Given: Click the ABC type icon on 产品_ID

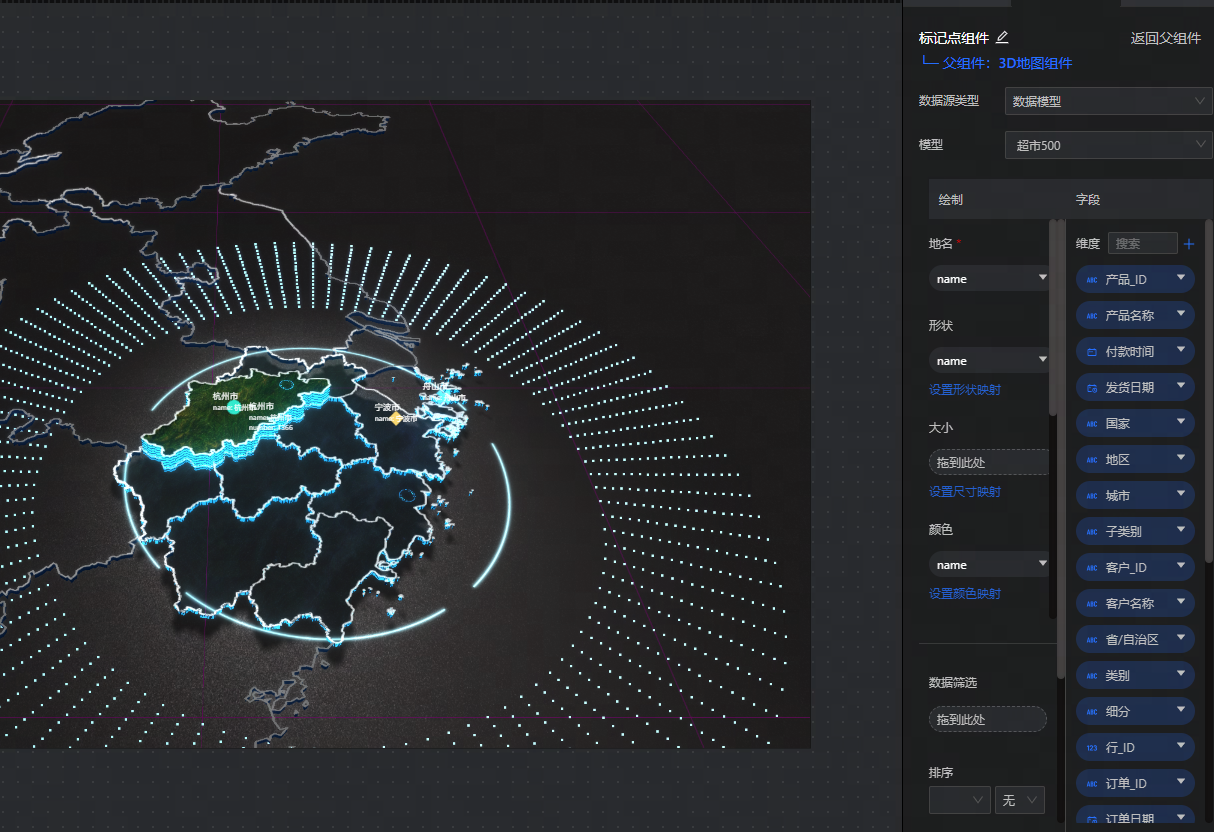Looking at the screenshot, I should coord(1091,280).
